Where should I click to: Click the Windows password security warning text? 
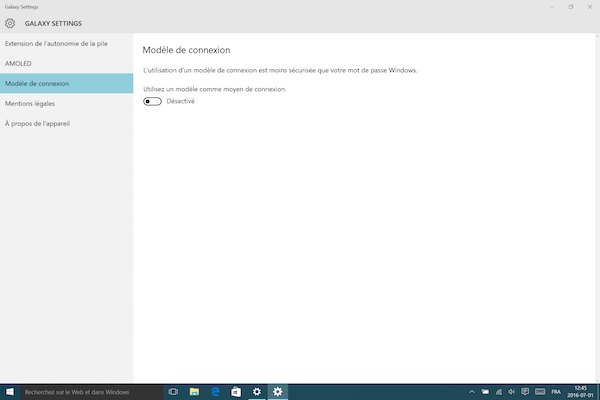tap(280, 70)
